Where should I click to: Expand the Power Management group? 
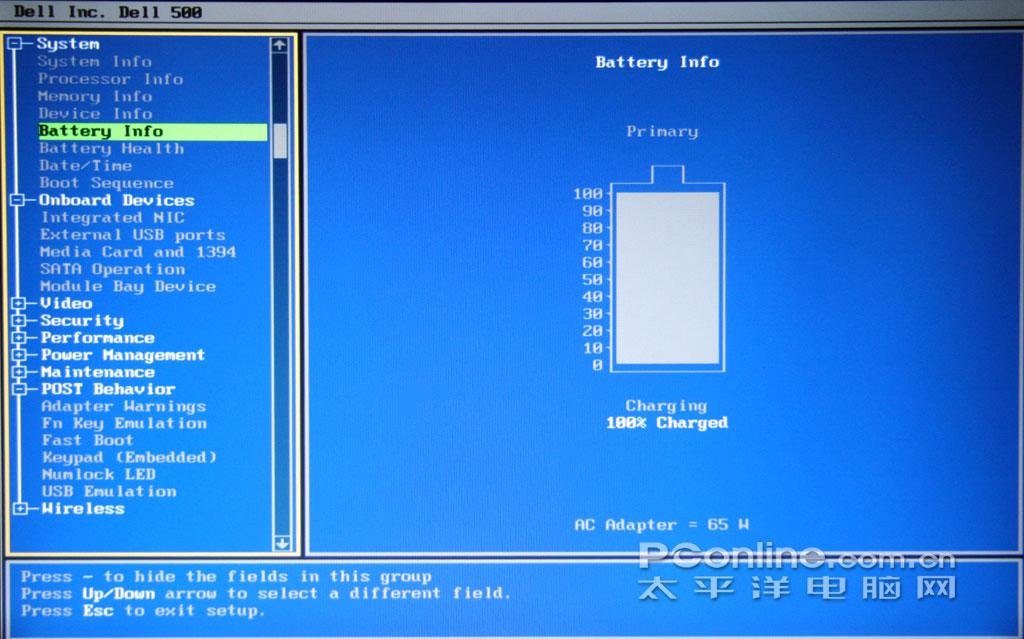18,355
